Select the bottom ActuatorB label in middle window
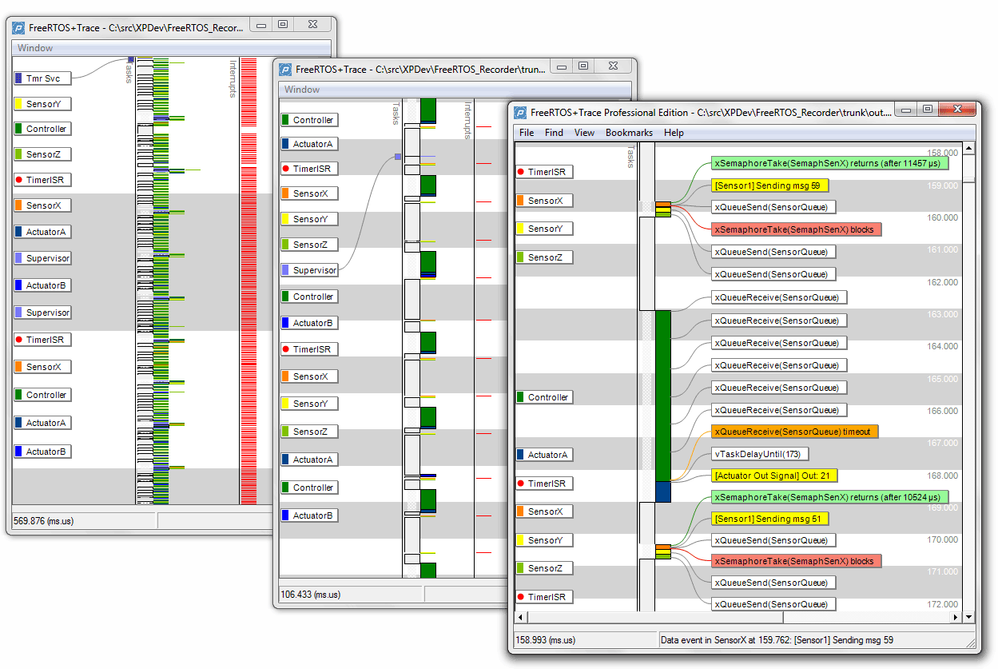 (309, 516)
